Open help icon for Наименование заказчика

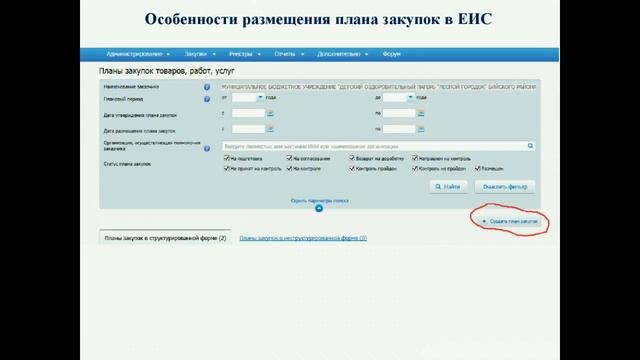(x=207, y=87)
